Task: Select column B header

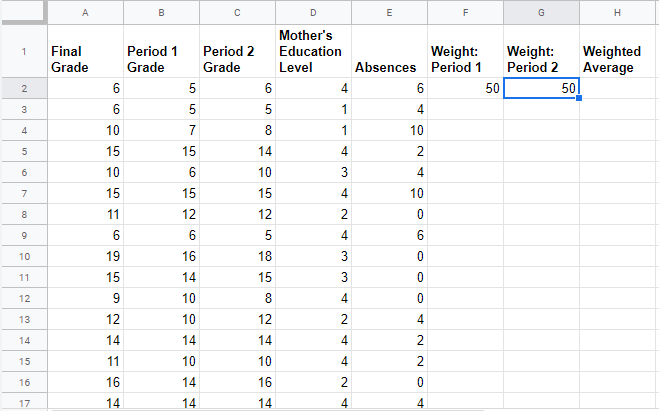Action: (x=161, y=13)
